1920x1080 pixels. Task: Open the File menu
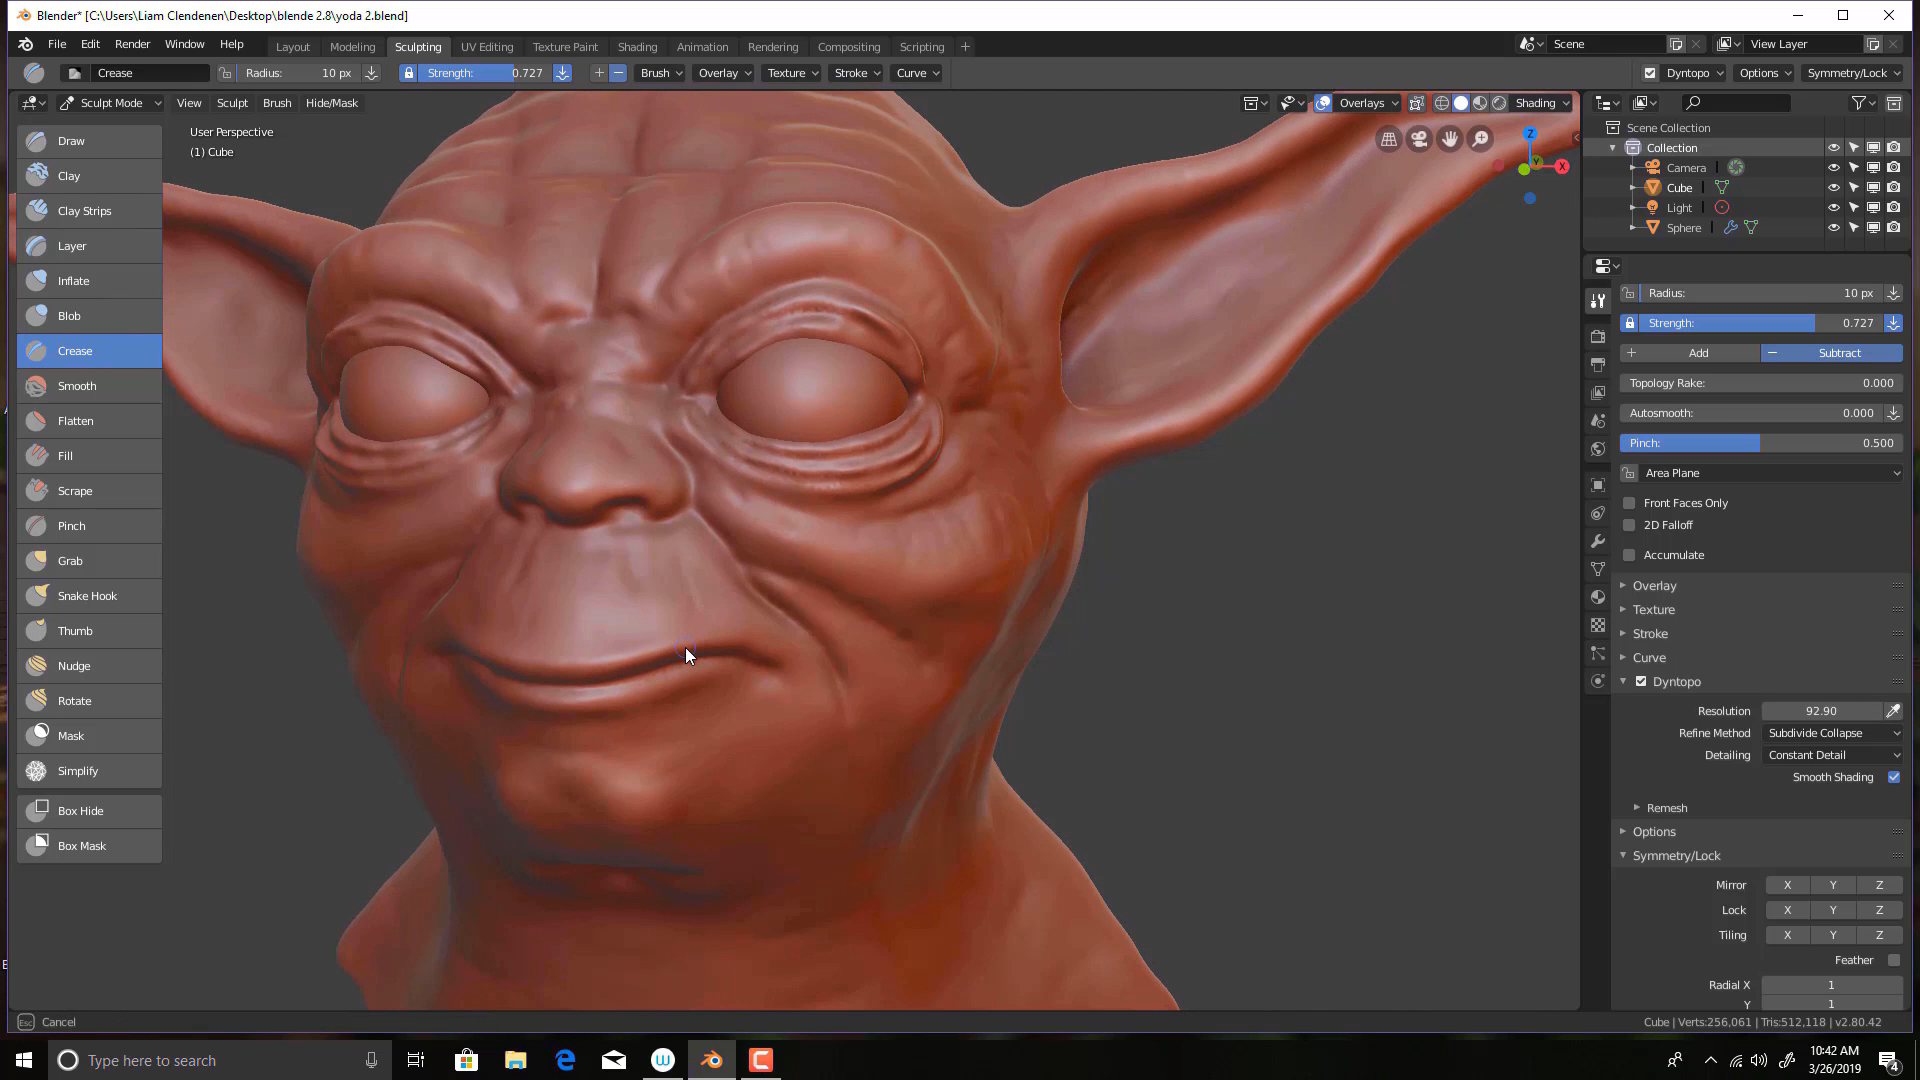coord(57,44)
